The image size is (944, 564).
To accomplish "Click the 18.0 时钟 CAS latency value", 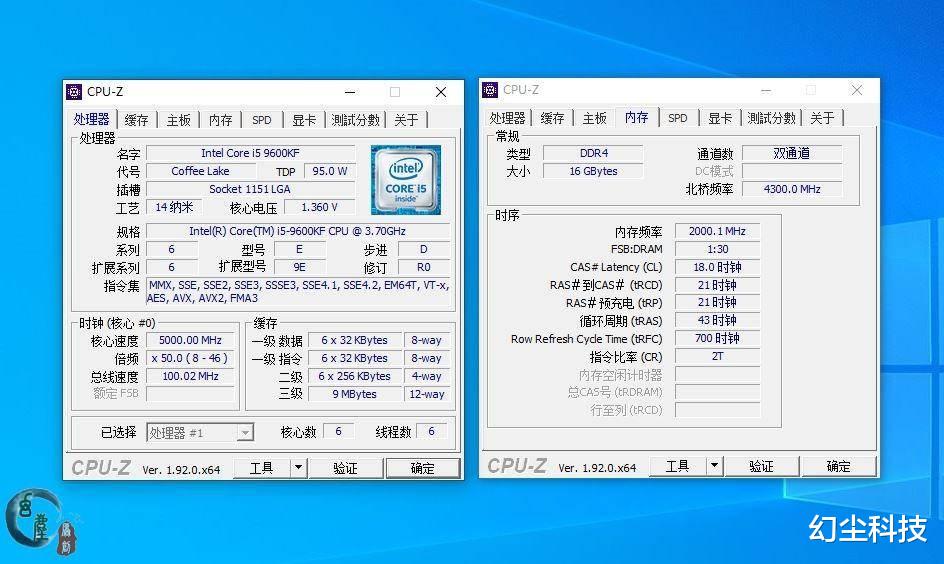I will click(718, 267).
